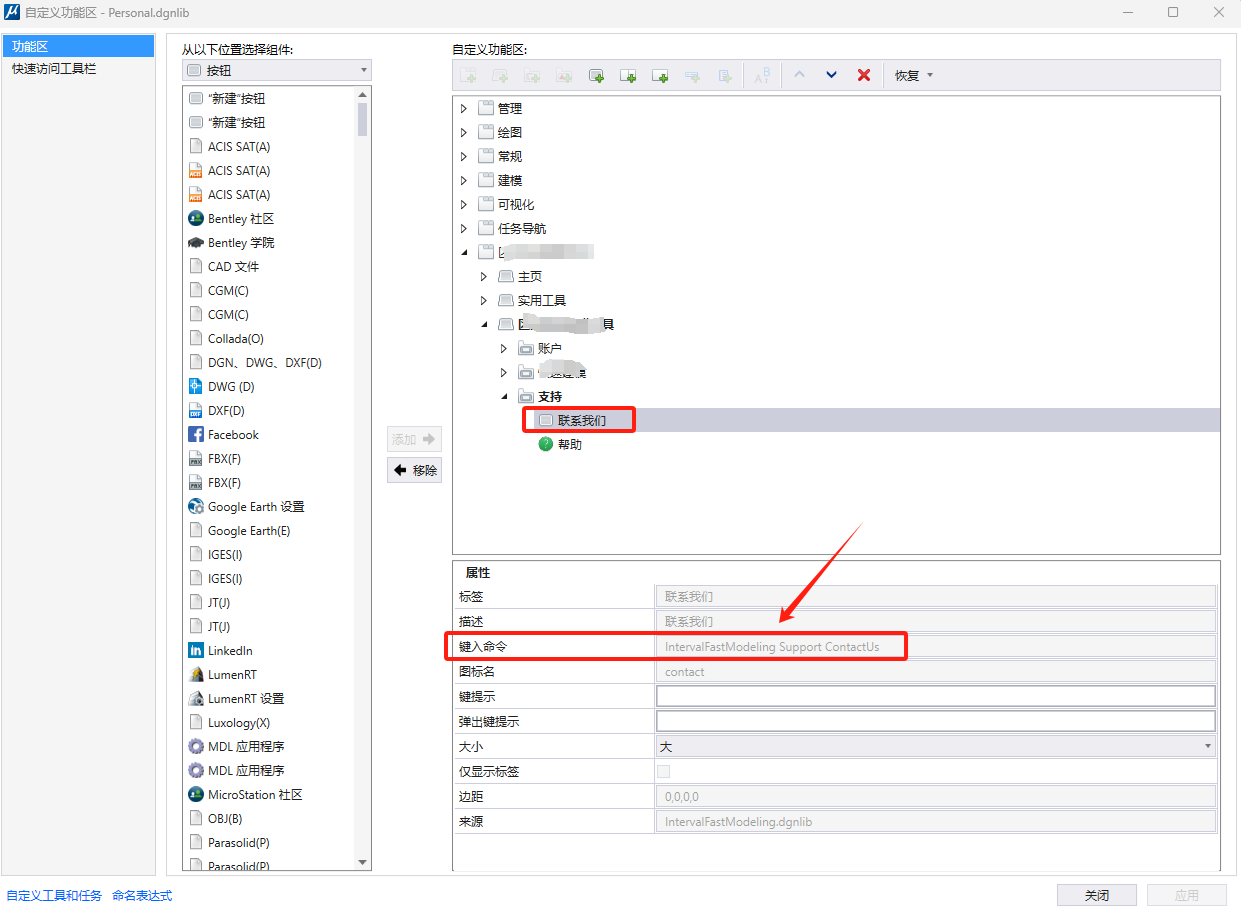Image resolution: width=1241 pixels, height=915 pixels.
Task: Expand the 管理 tree node
Action: (x=463, y=108)
